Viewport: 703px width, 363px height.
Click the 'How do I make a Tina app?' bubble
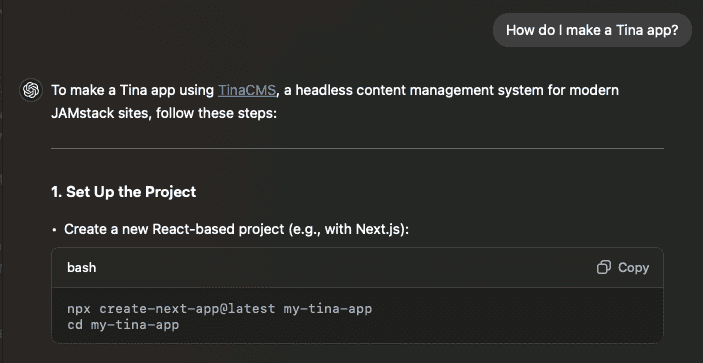pos(592,30)
